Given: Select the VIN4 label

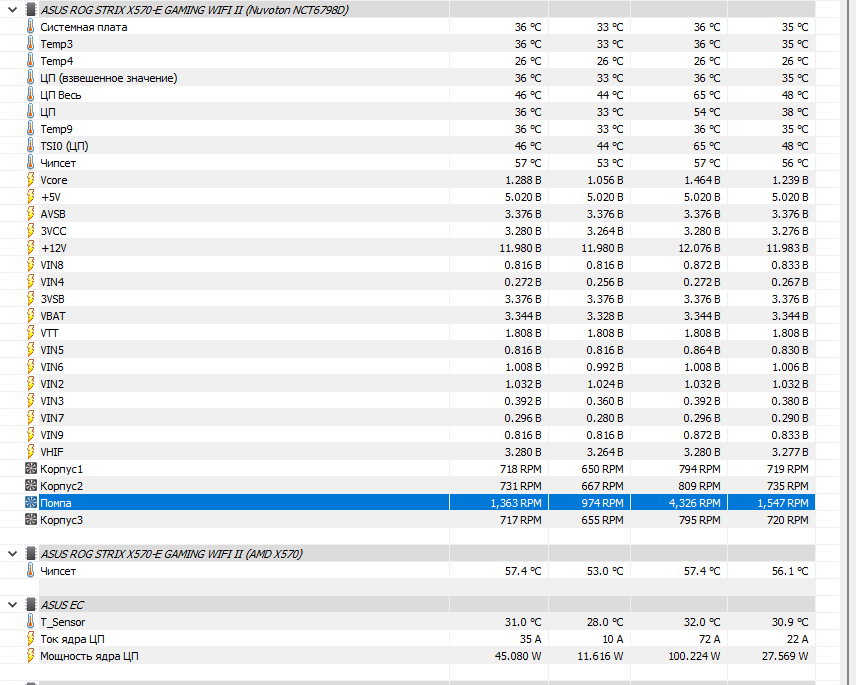Looking at the screenshot, I should [52, 282].
